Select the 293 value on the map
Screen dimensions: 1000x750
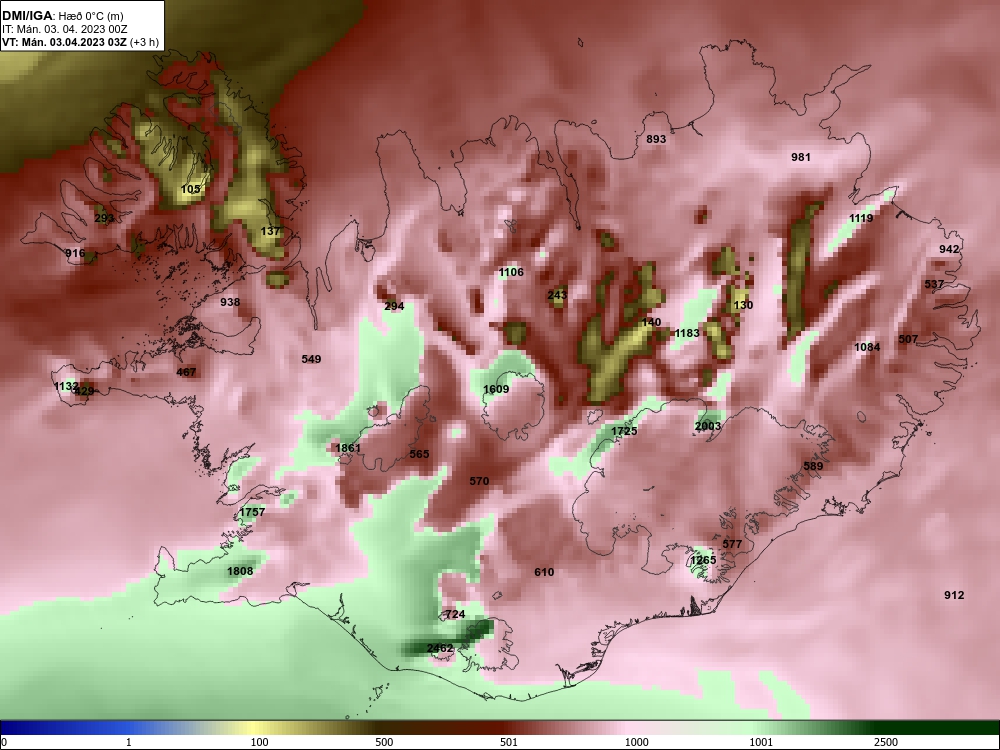[x=104, y=218]
